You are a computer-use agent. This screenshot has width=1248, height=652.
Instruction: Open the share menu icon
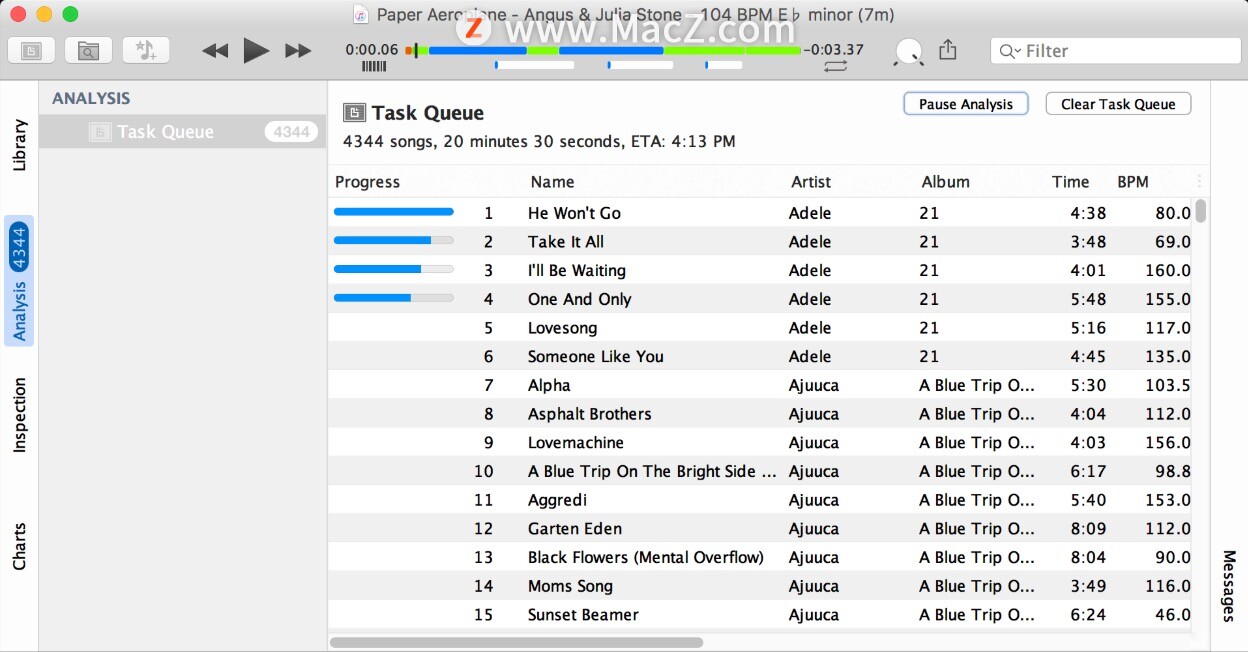(x=948, y=50)
